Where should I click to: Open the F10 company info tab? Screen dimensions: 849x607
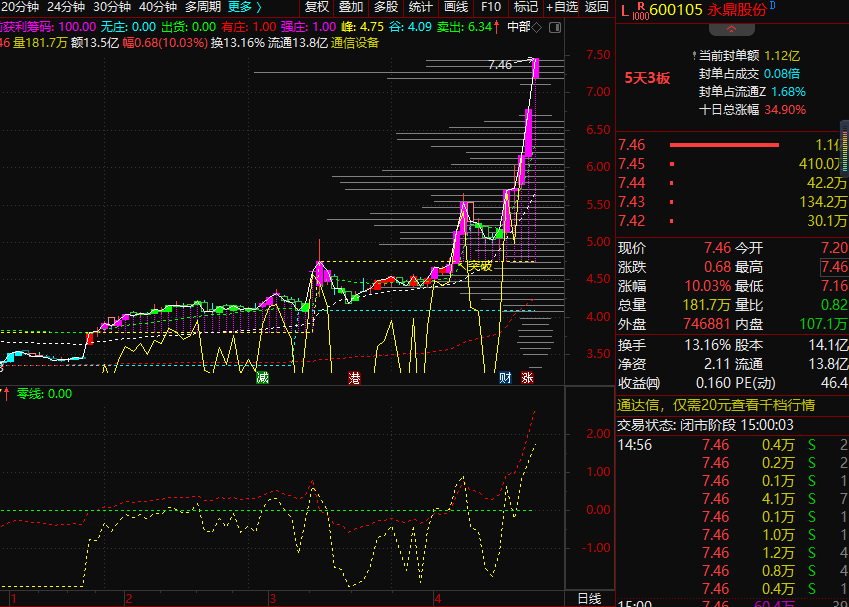[490, 7]
